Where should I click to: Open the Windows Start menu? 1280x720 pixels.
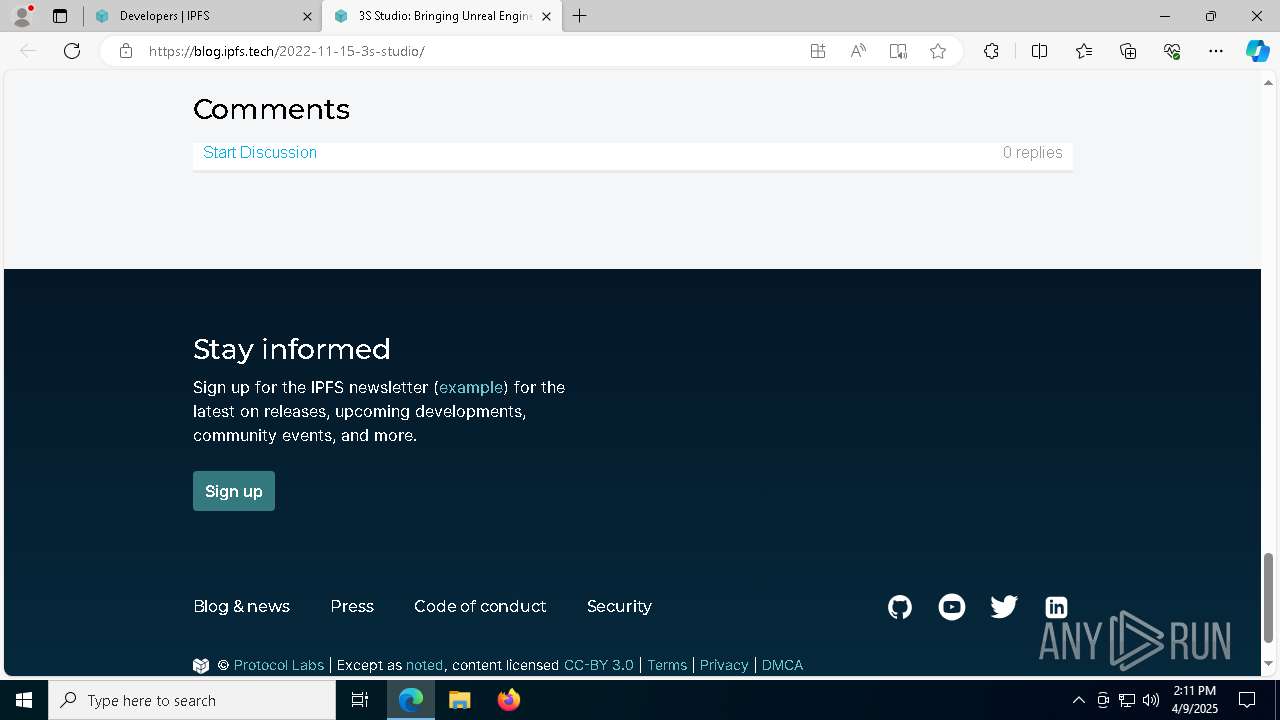click(x=24, y=700)
